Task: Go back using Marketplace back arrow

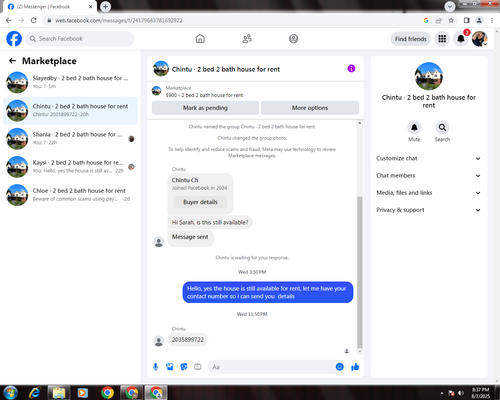Action: tap(12, 61)
